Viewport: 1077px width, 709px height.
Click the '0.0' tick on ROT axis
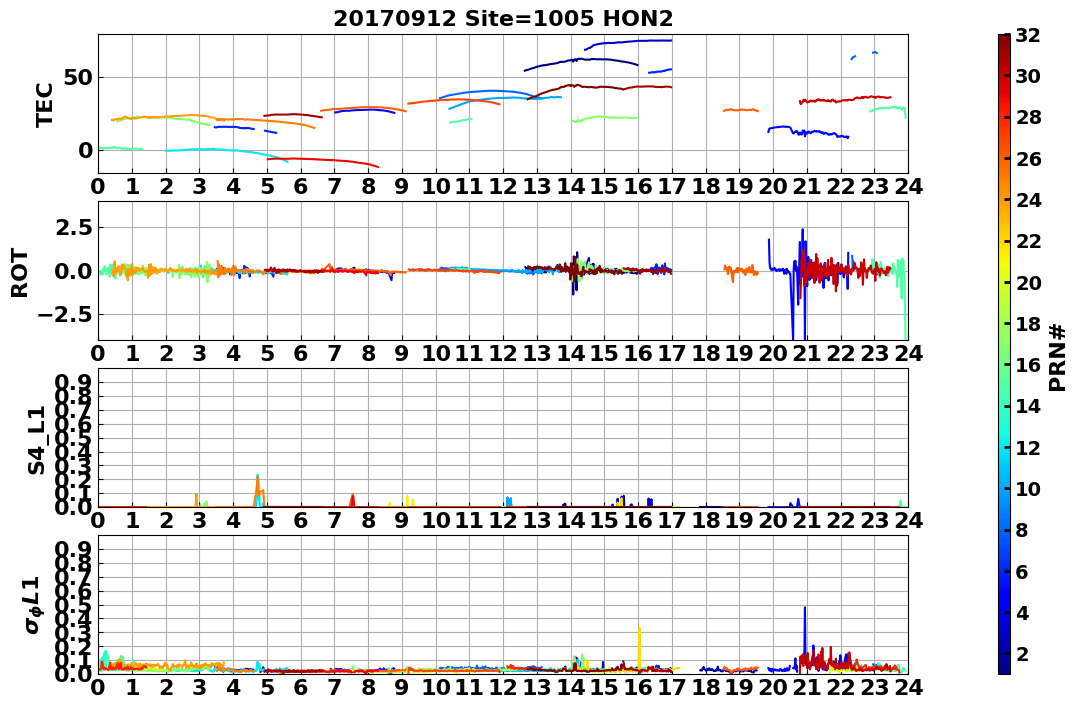73,271
